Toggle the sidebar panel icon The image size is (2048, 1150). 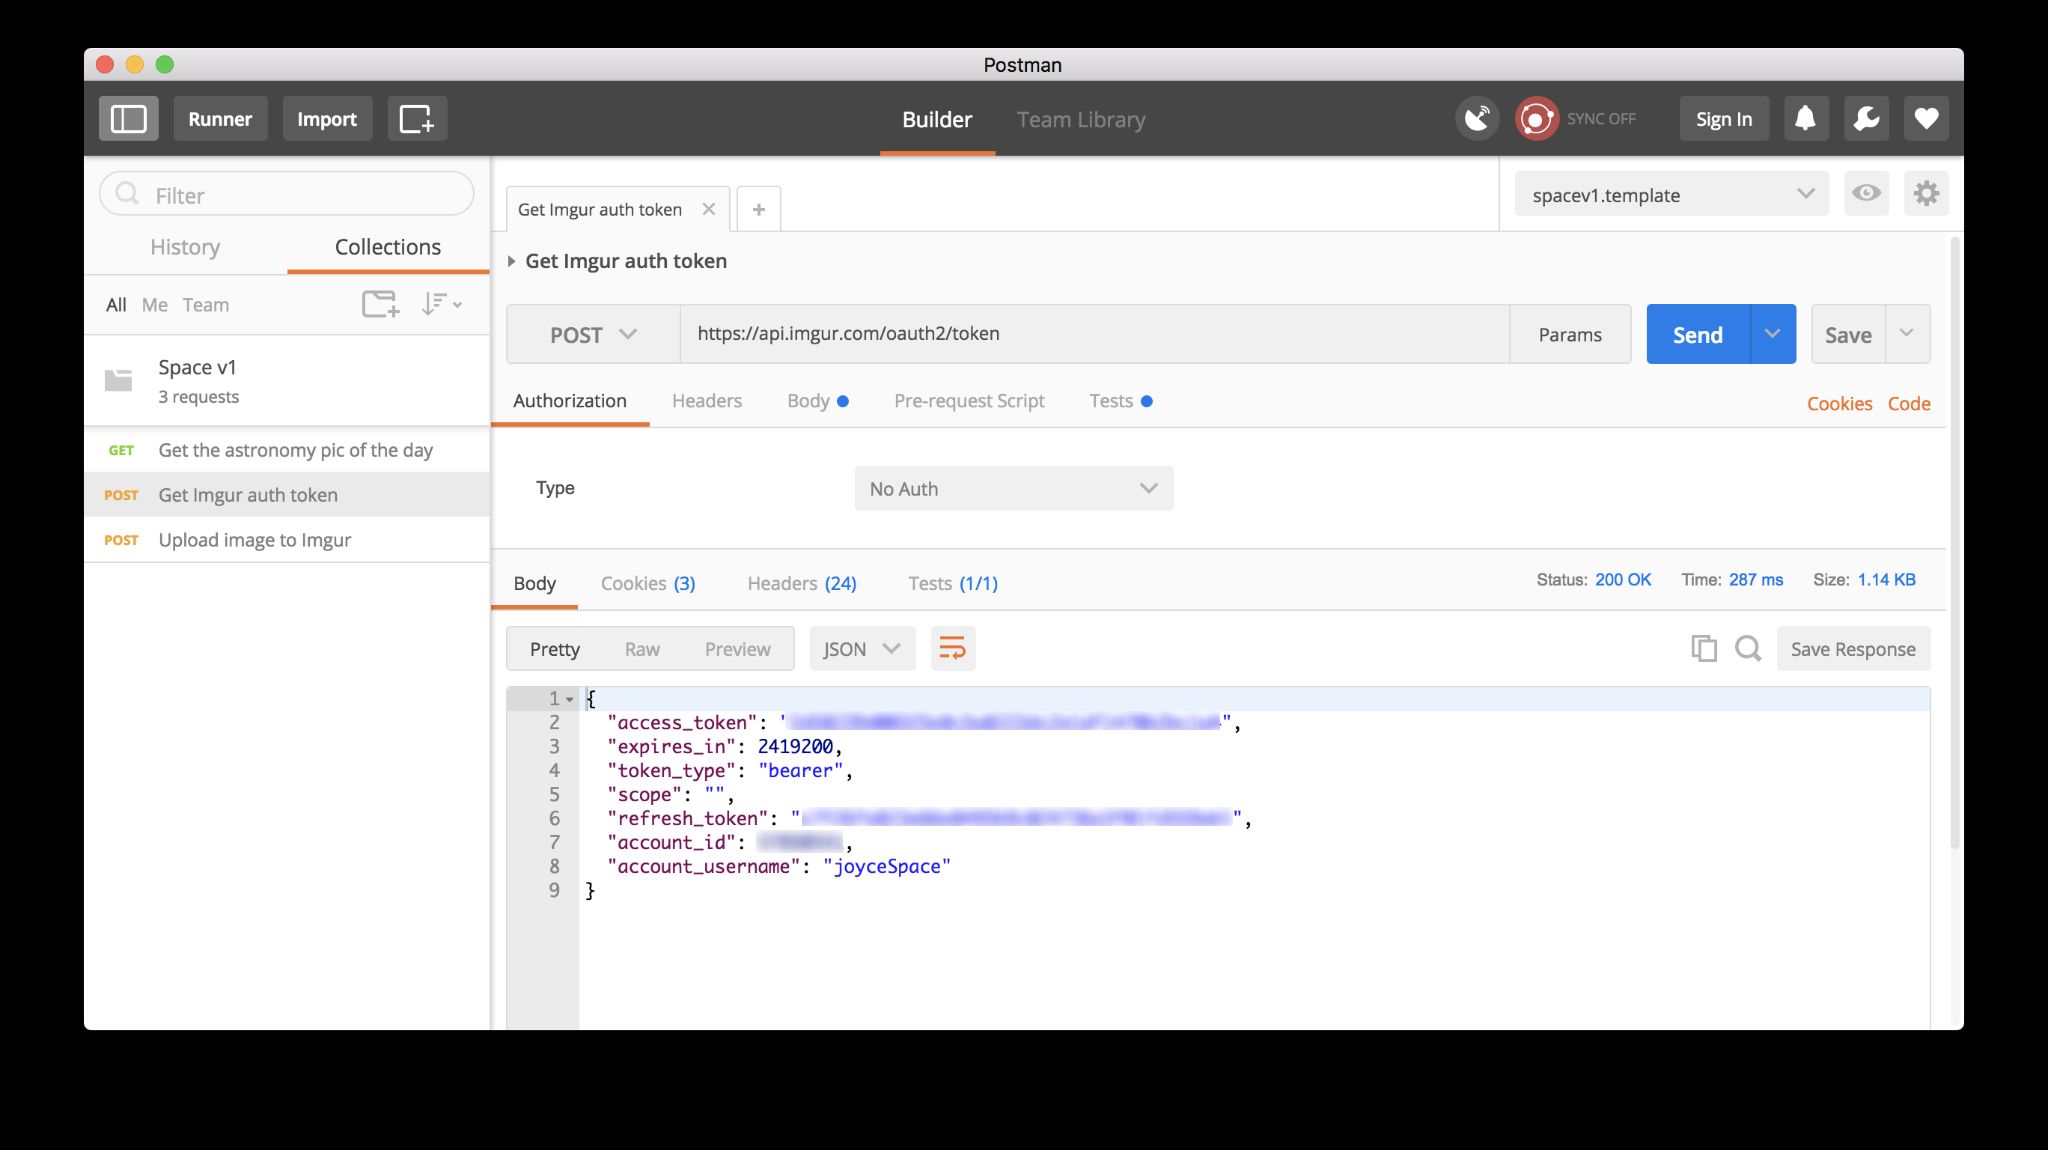point(128,119)
